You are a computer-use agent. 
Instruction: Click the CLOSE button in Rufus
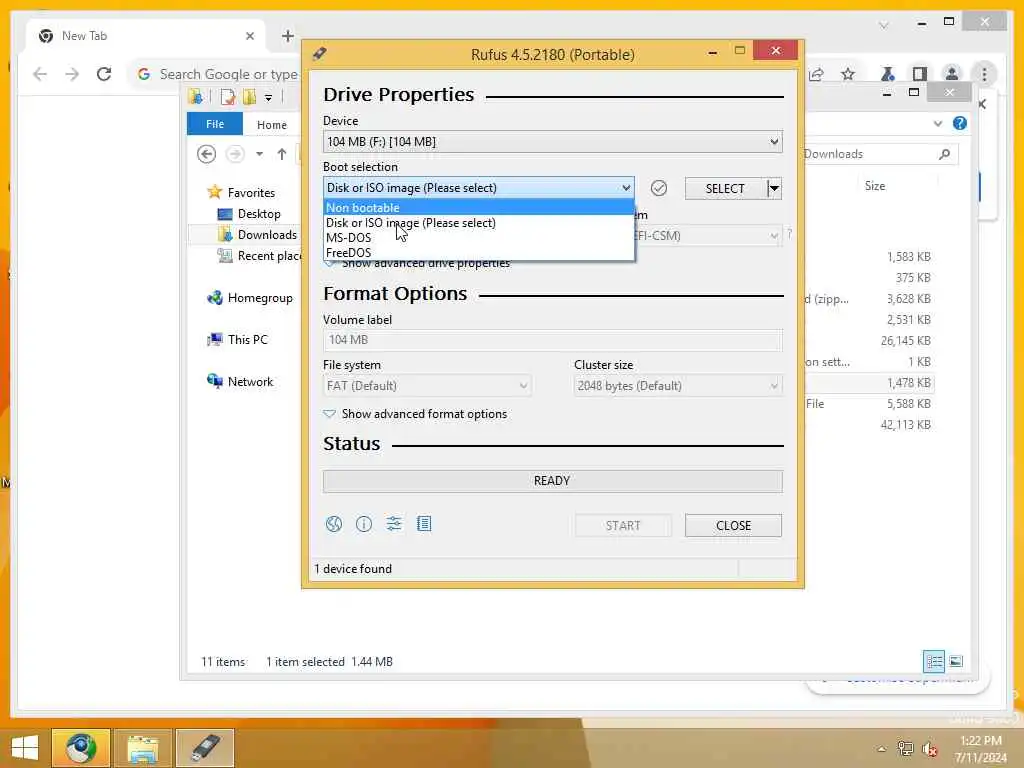[x=733, y=526]
